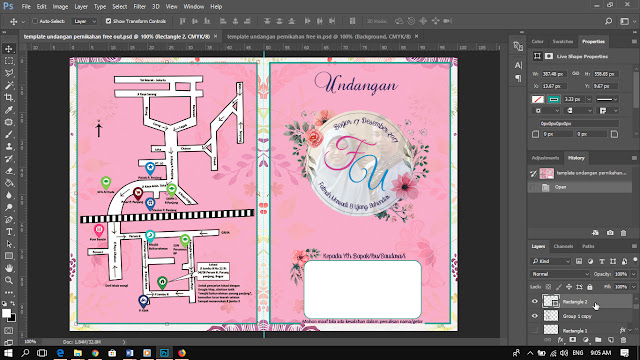Screen dimensions: 640x360
Task: Select the Lasso tool
Action: (x=9, y=73)
